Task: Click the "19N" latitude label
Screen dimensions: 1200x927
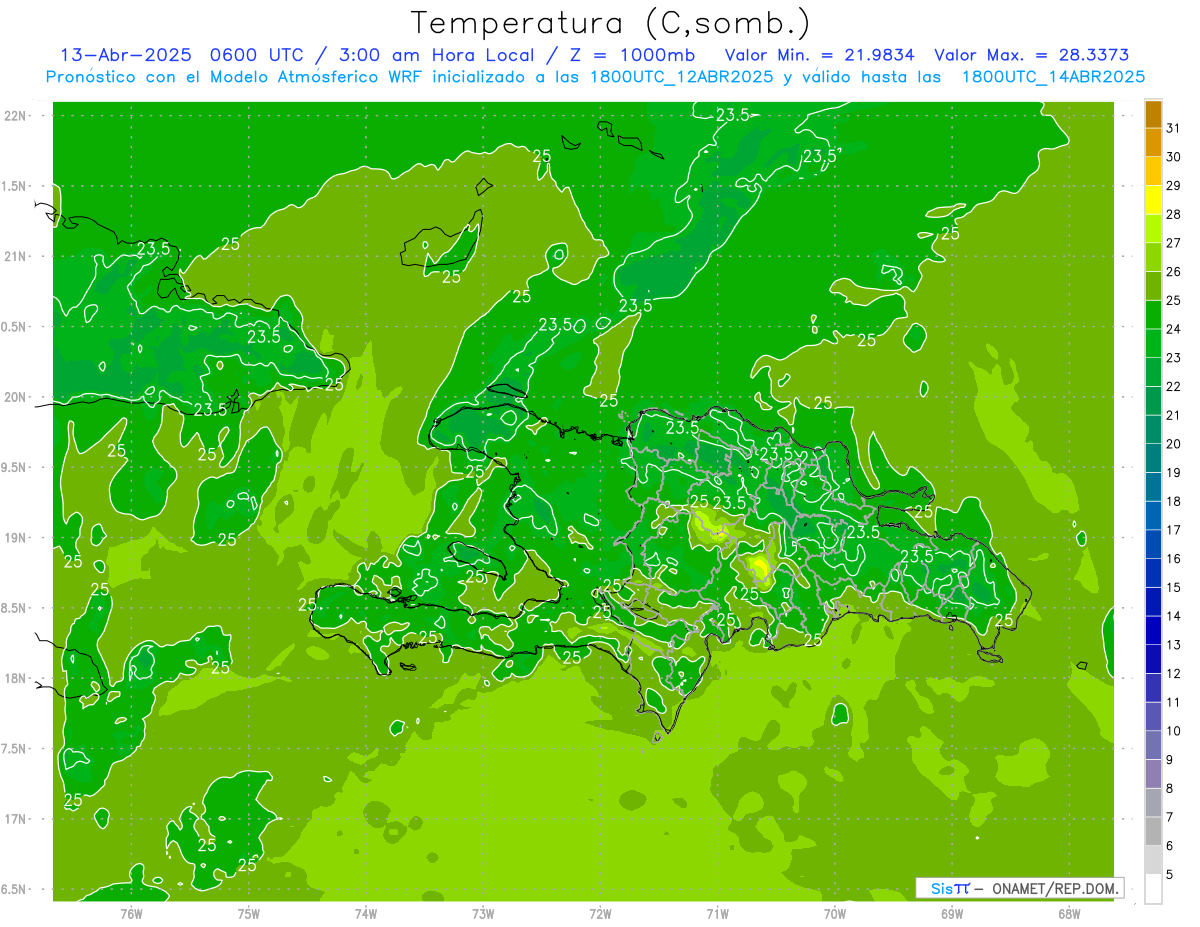Action: click(x=14, y=538)
